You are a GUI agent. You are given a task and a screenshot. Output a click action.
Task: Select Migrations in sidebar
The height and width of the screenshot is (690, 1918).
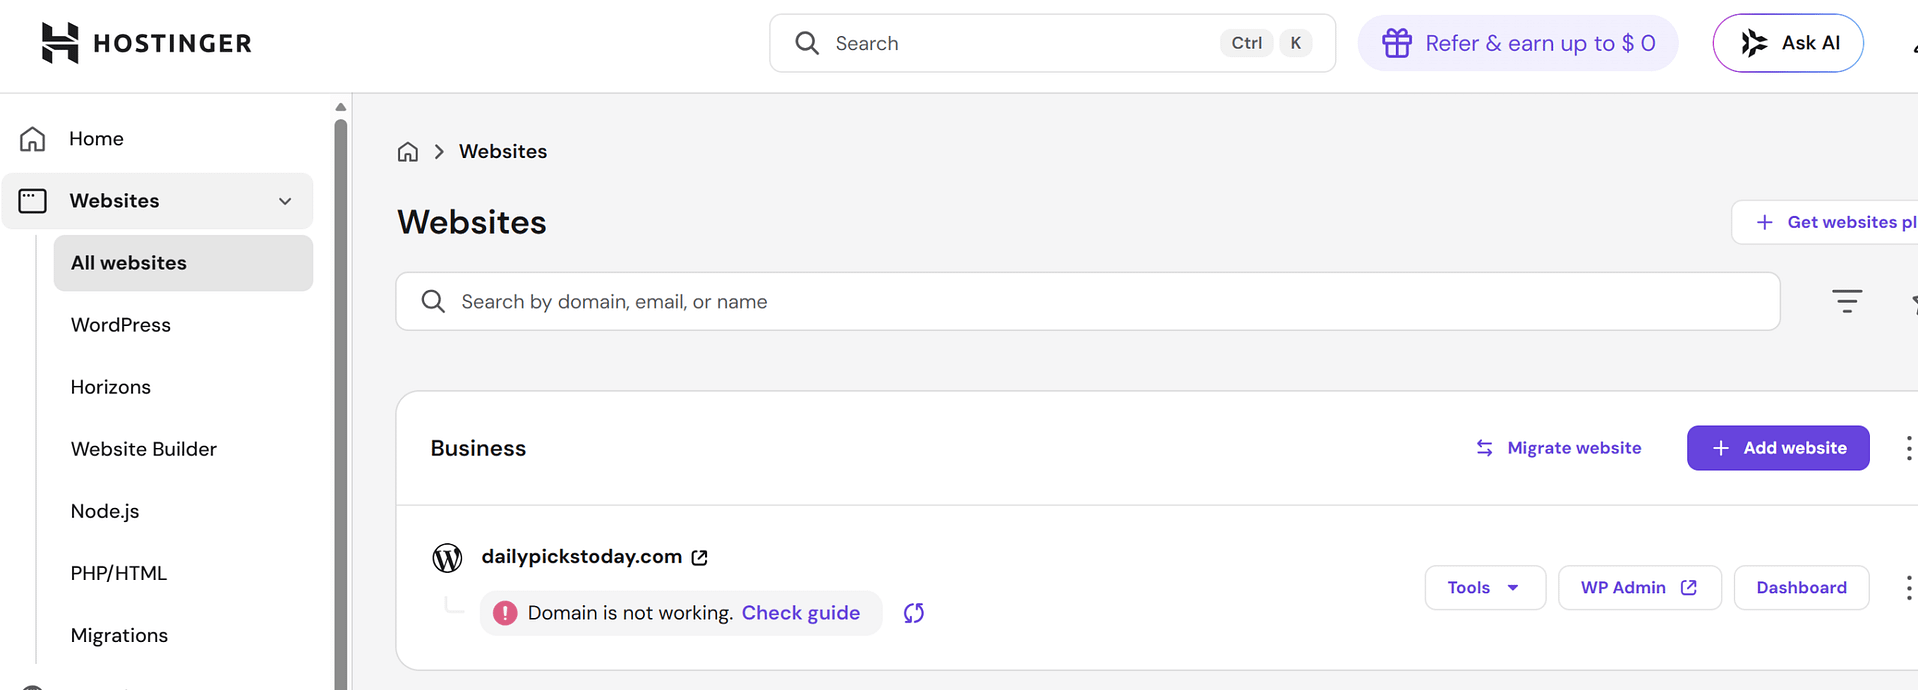pyautogui.click(x=119, y=635)
